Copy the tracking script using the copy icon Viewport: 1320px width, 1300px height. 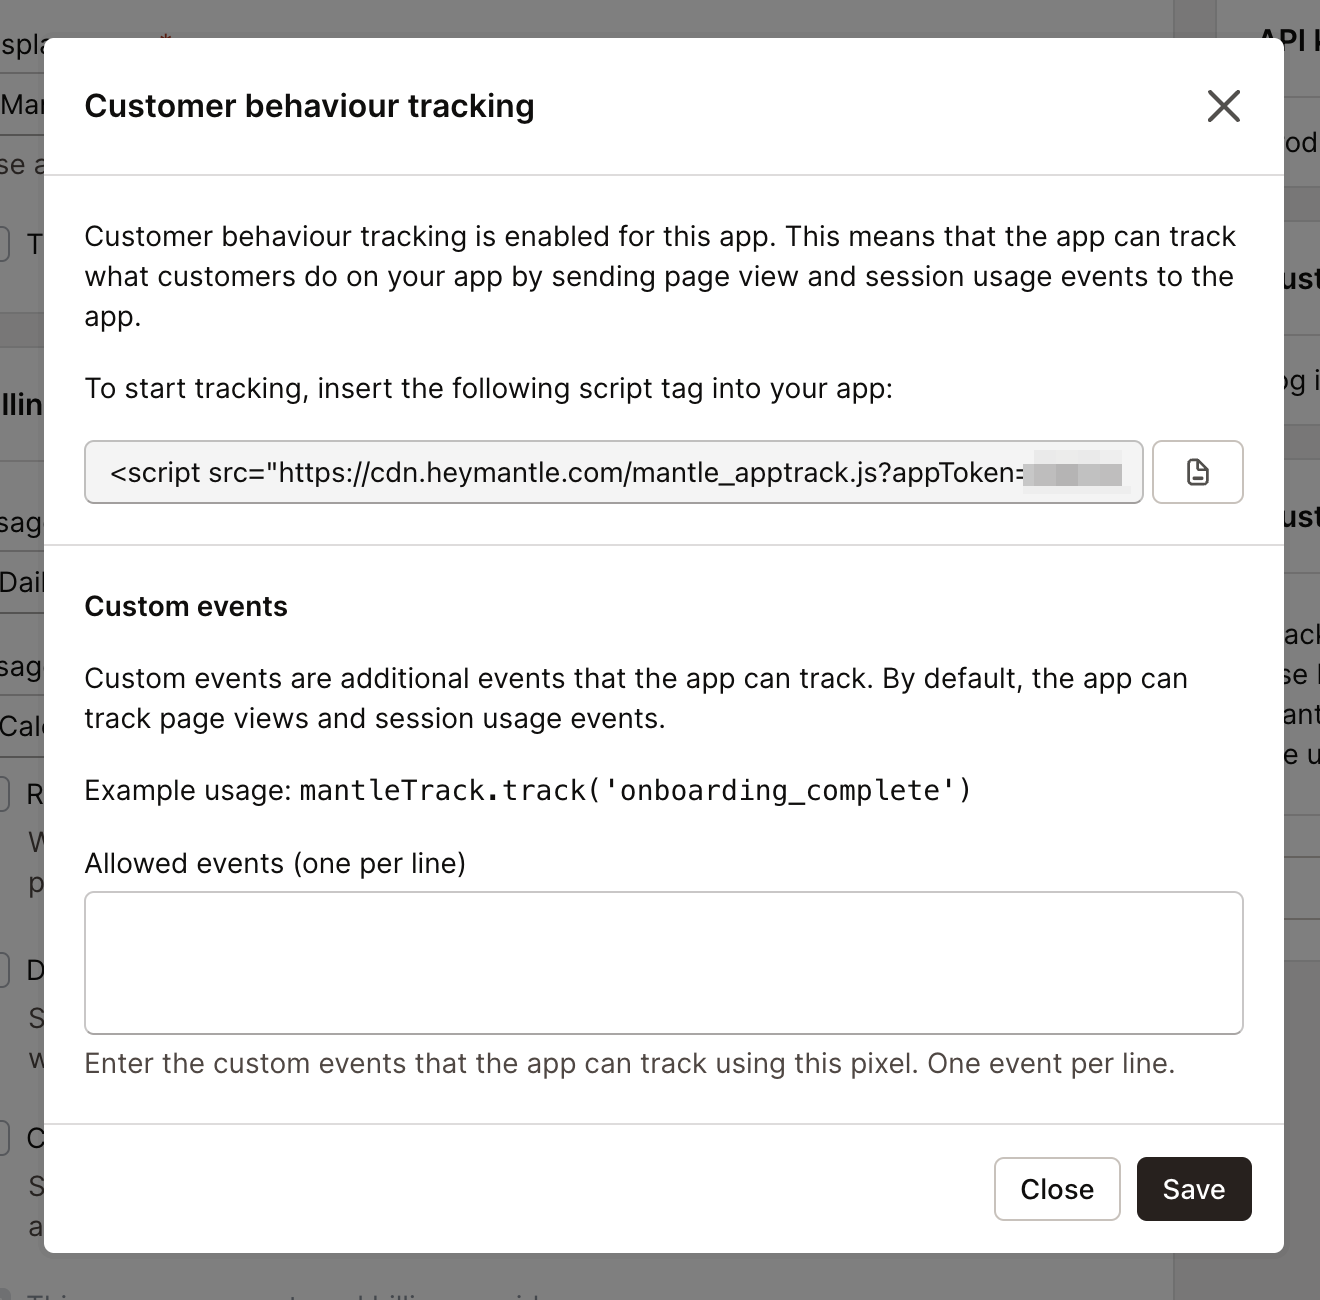pos(1197,472)
